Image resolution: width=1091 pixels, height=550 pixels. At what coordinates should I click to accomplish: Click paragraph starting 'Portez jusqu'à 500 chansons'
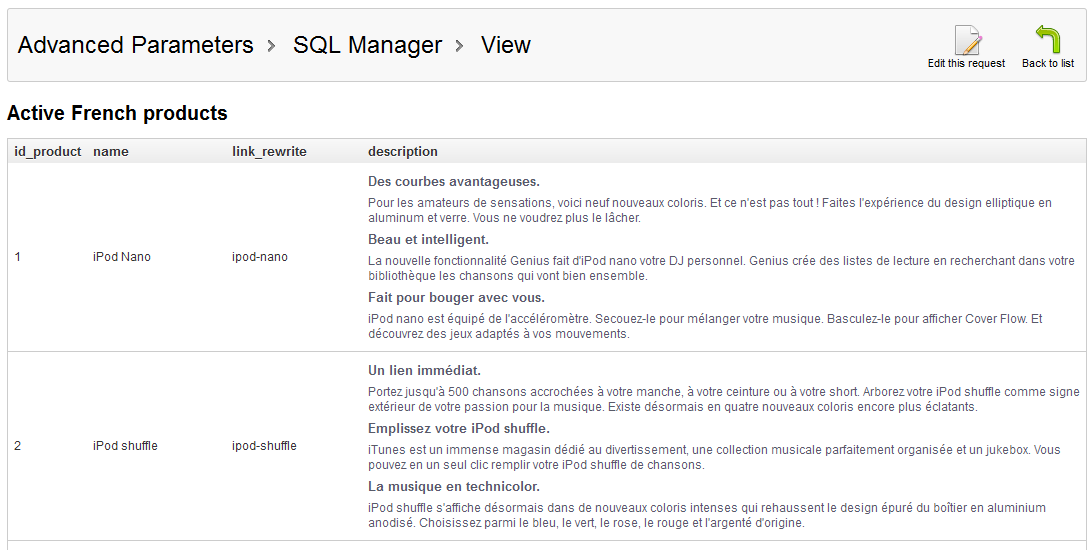point(724,399)
